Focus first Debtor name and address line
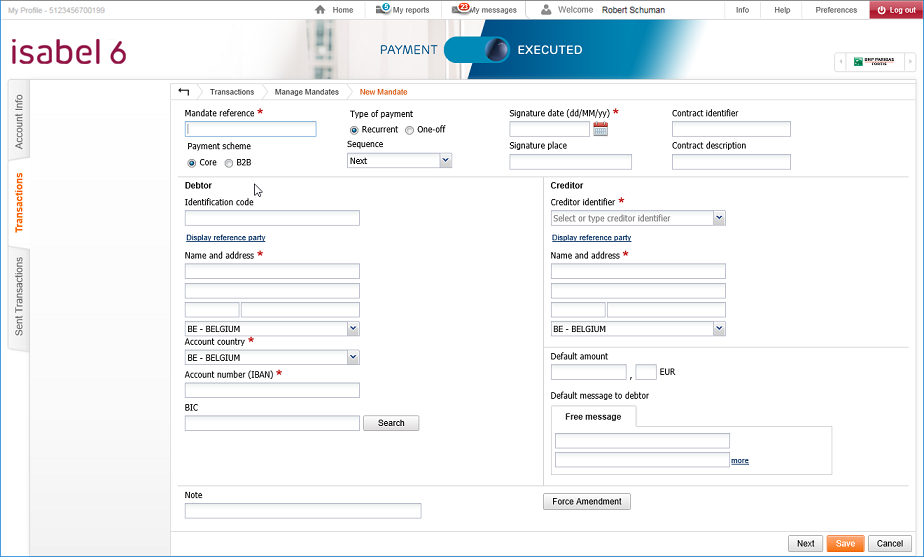This screenshot has width=924, height=557. pos(272,271)
